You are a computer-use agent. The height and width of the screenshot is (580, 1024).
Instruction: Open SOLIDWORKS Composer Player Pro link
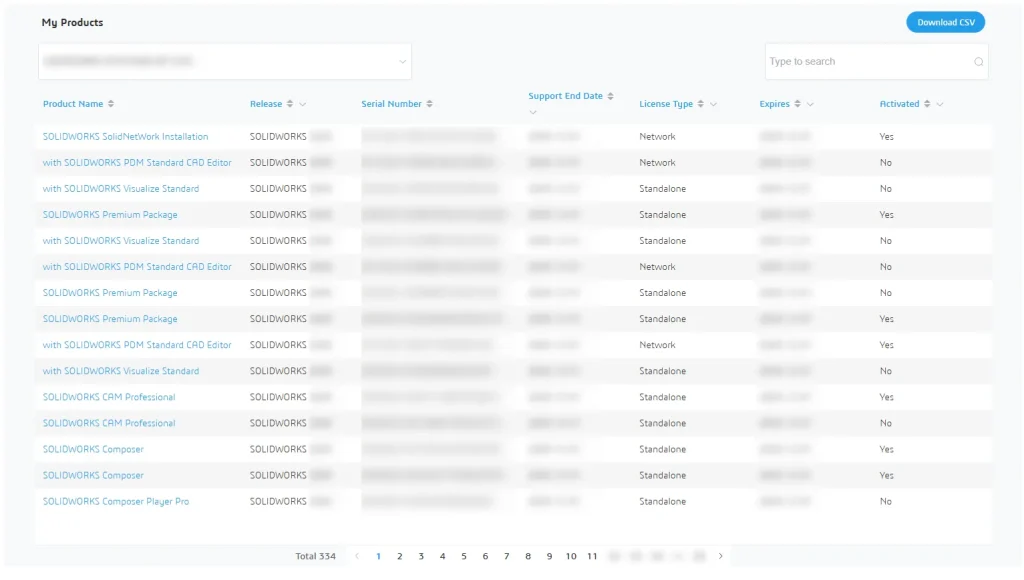click(x=116, y=502)
